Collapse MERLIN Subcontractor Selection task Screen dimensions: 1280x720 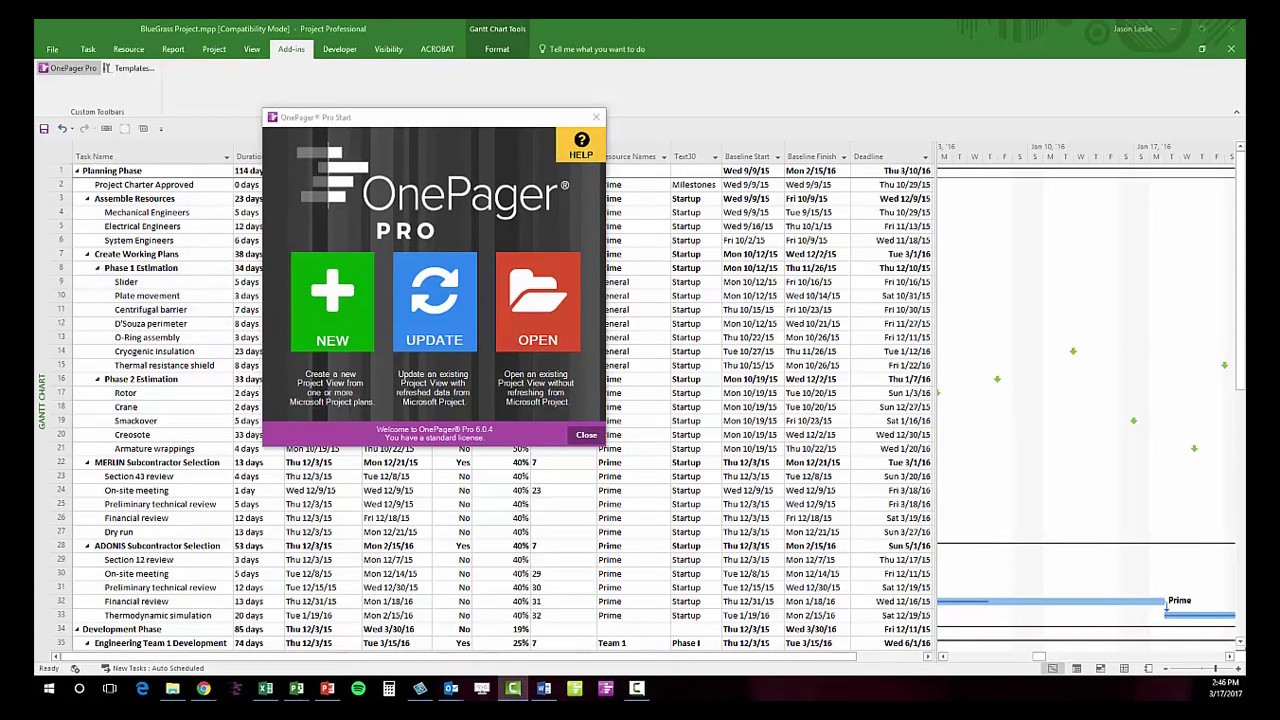click(x=87, y=463)
